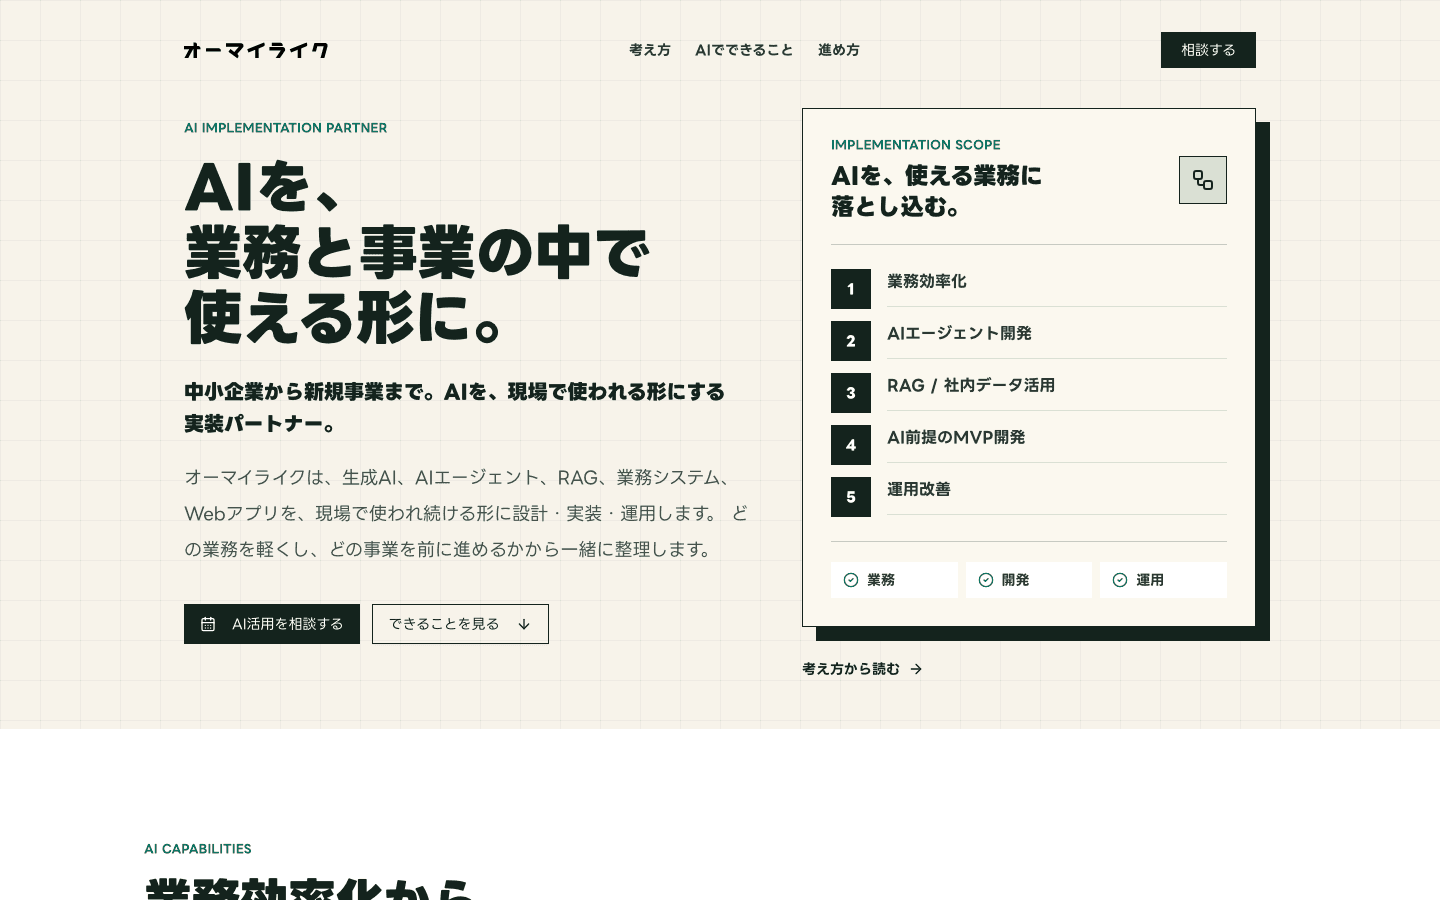This screenshot has width=1440, height=900.
Task: Click the オーマイライク logo
Action: pos(256,50)
